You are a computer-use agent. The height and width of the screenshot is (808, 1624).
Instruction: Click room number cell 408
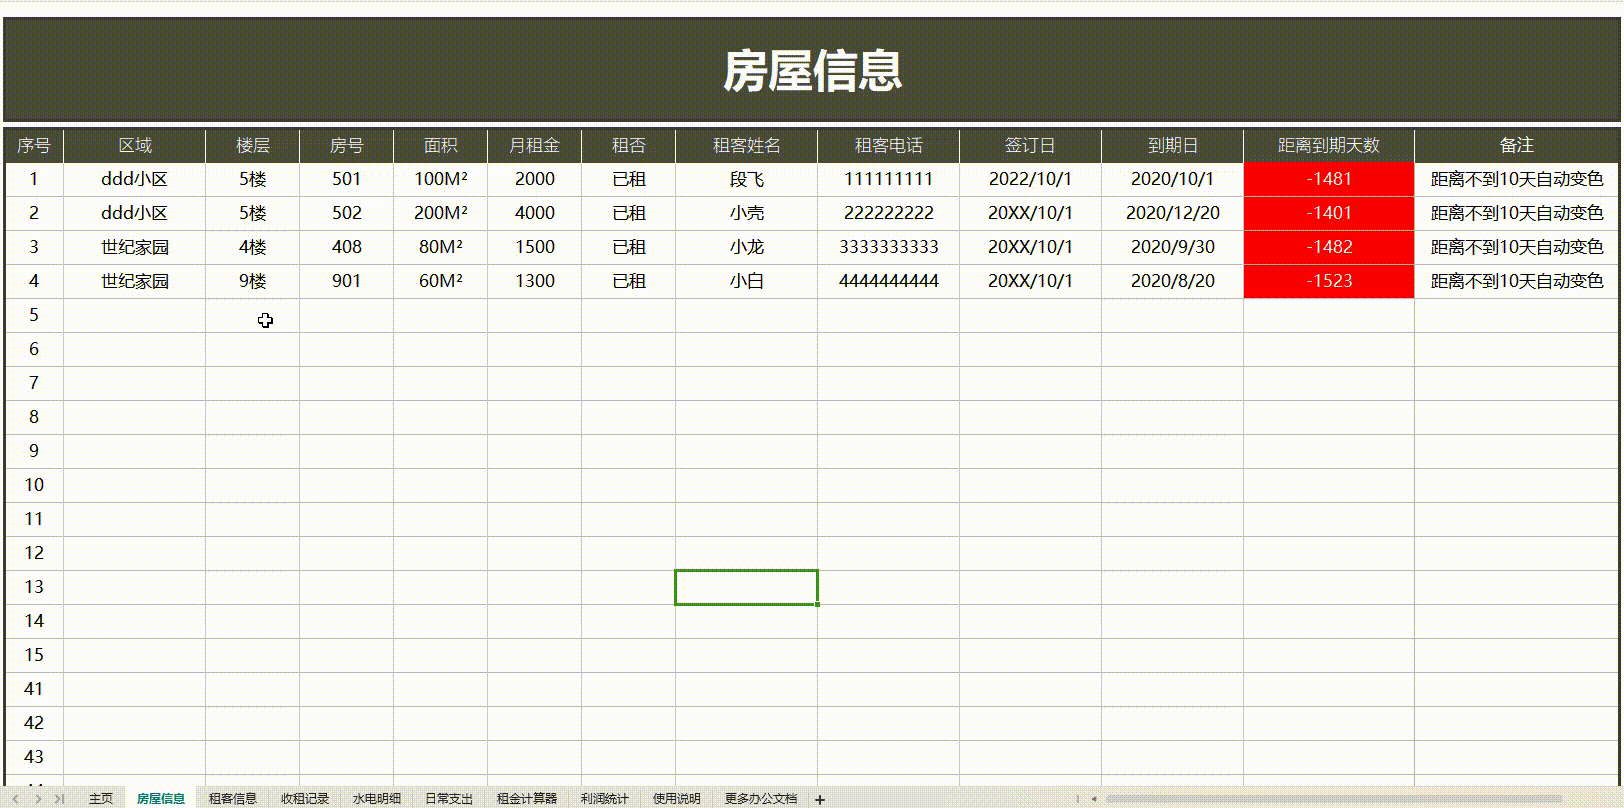point(347,248)
